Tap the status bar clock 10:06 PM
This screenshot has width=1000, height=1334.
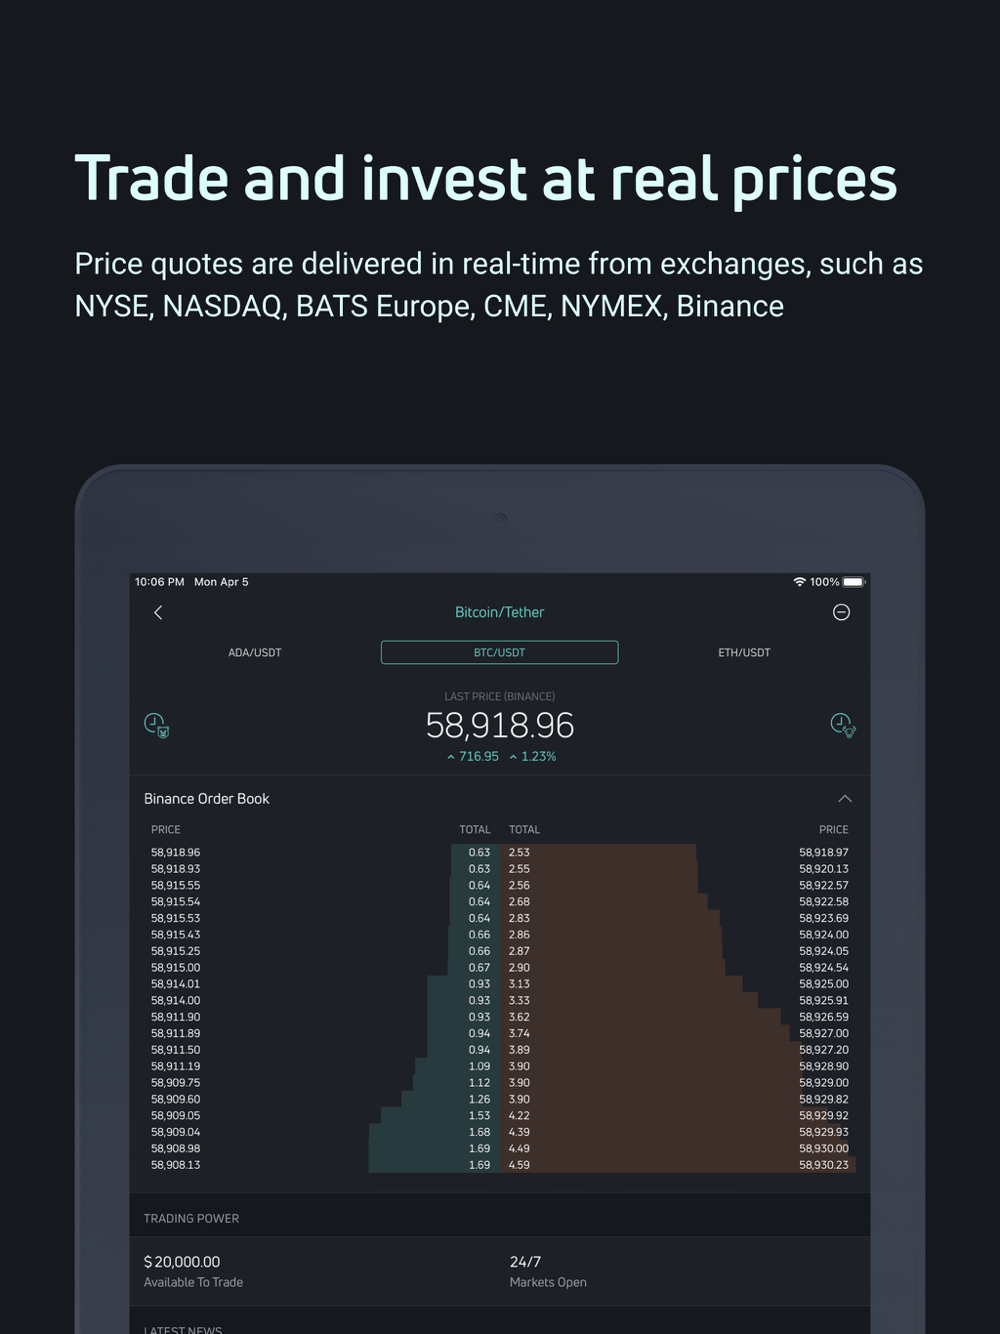tap(160, 582)
